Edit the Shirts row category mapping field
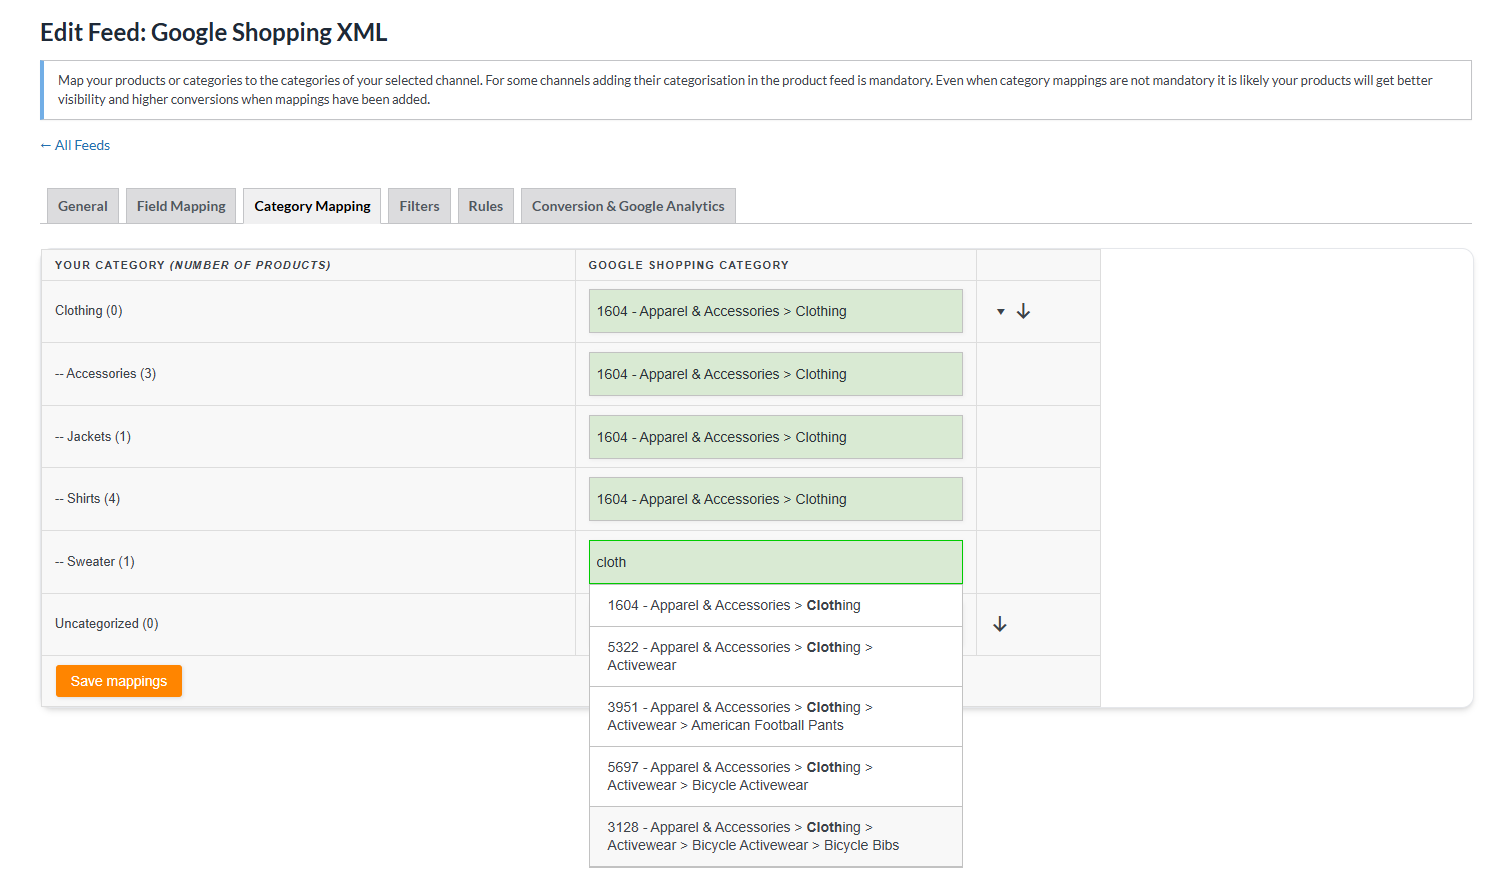 pos(775,499)
